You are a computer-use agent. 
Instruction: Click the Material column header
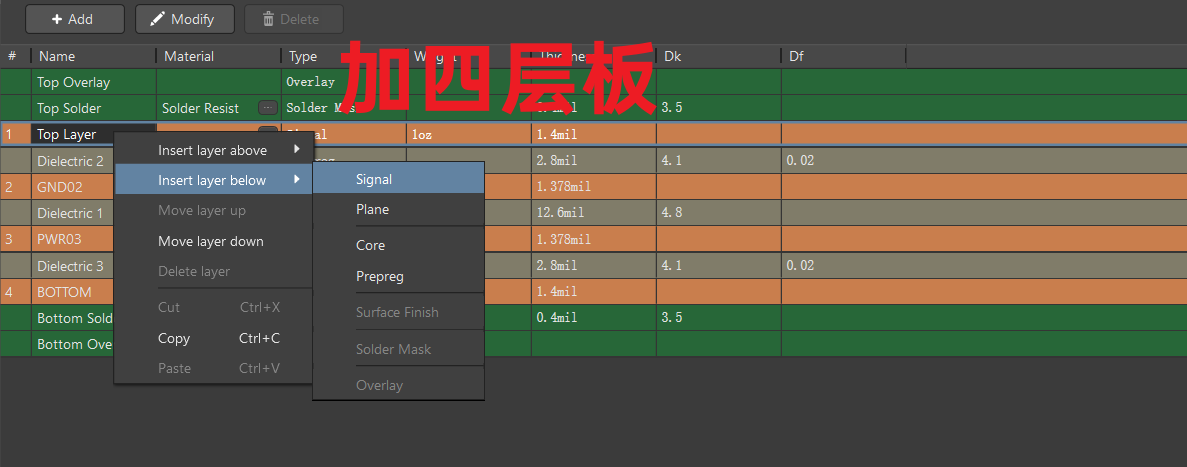click(x=189, y=56)
